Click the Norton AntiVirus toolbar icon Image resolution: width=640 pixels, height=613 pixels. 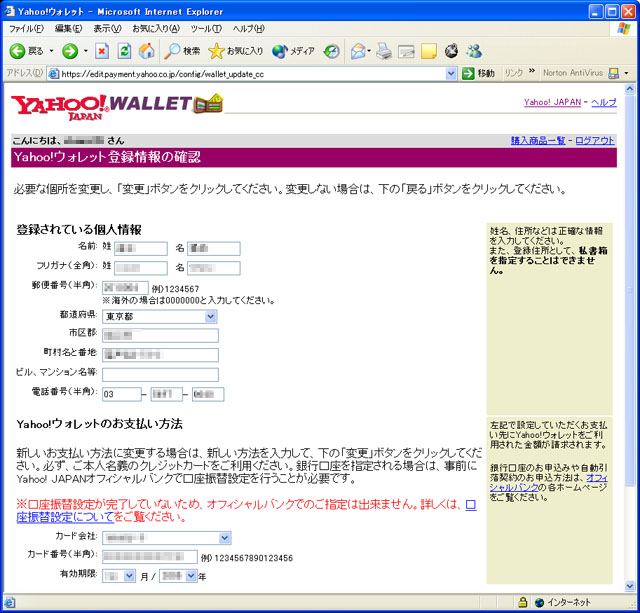point(613,73)
